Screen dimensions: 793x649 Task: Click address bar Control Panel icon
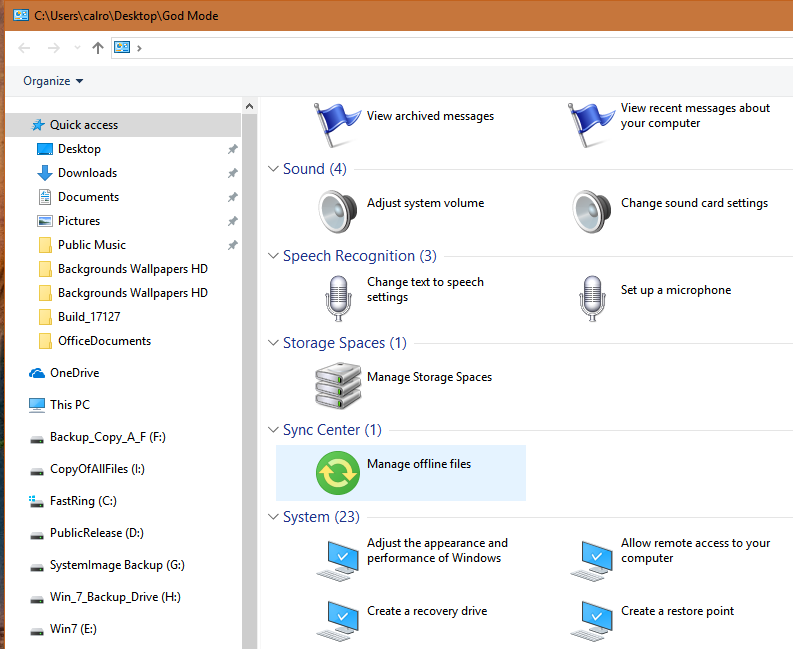(x=122, y=48)
